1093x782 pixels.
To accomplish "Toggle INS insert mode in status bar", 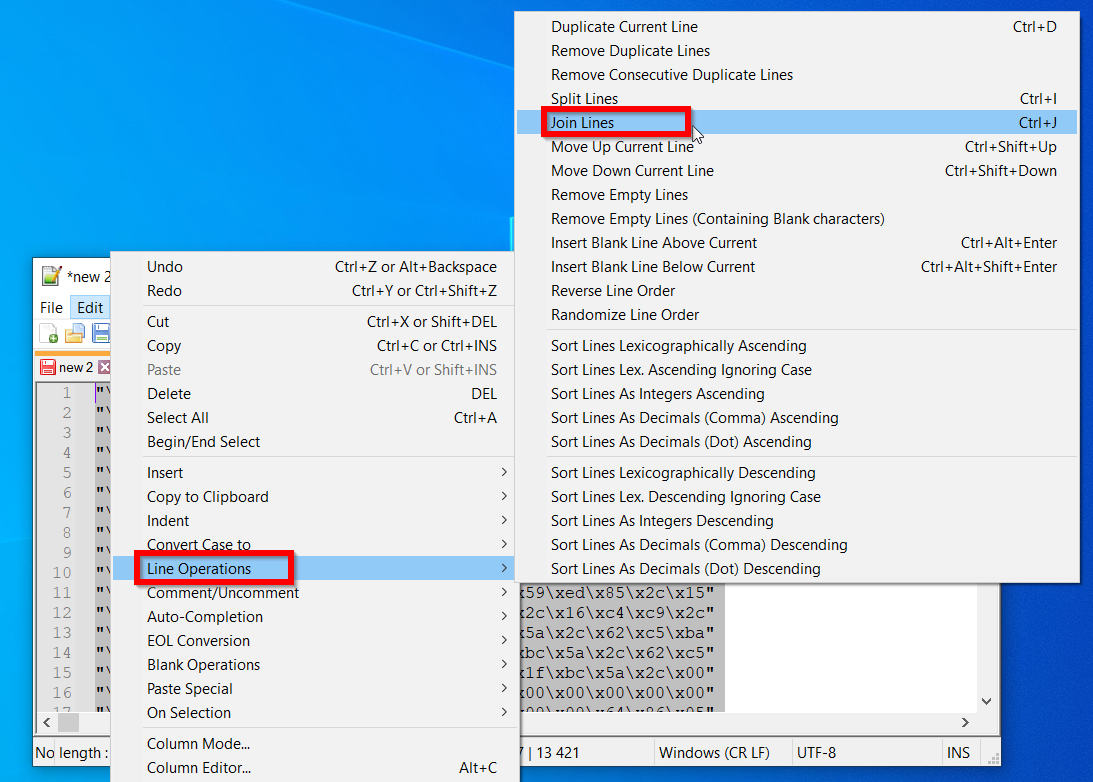I will [x=957, y=752].
